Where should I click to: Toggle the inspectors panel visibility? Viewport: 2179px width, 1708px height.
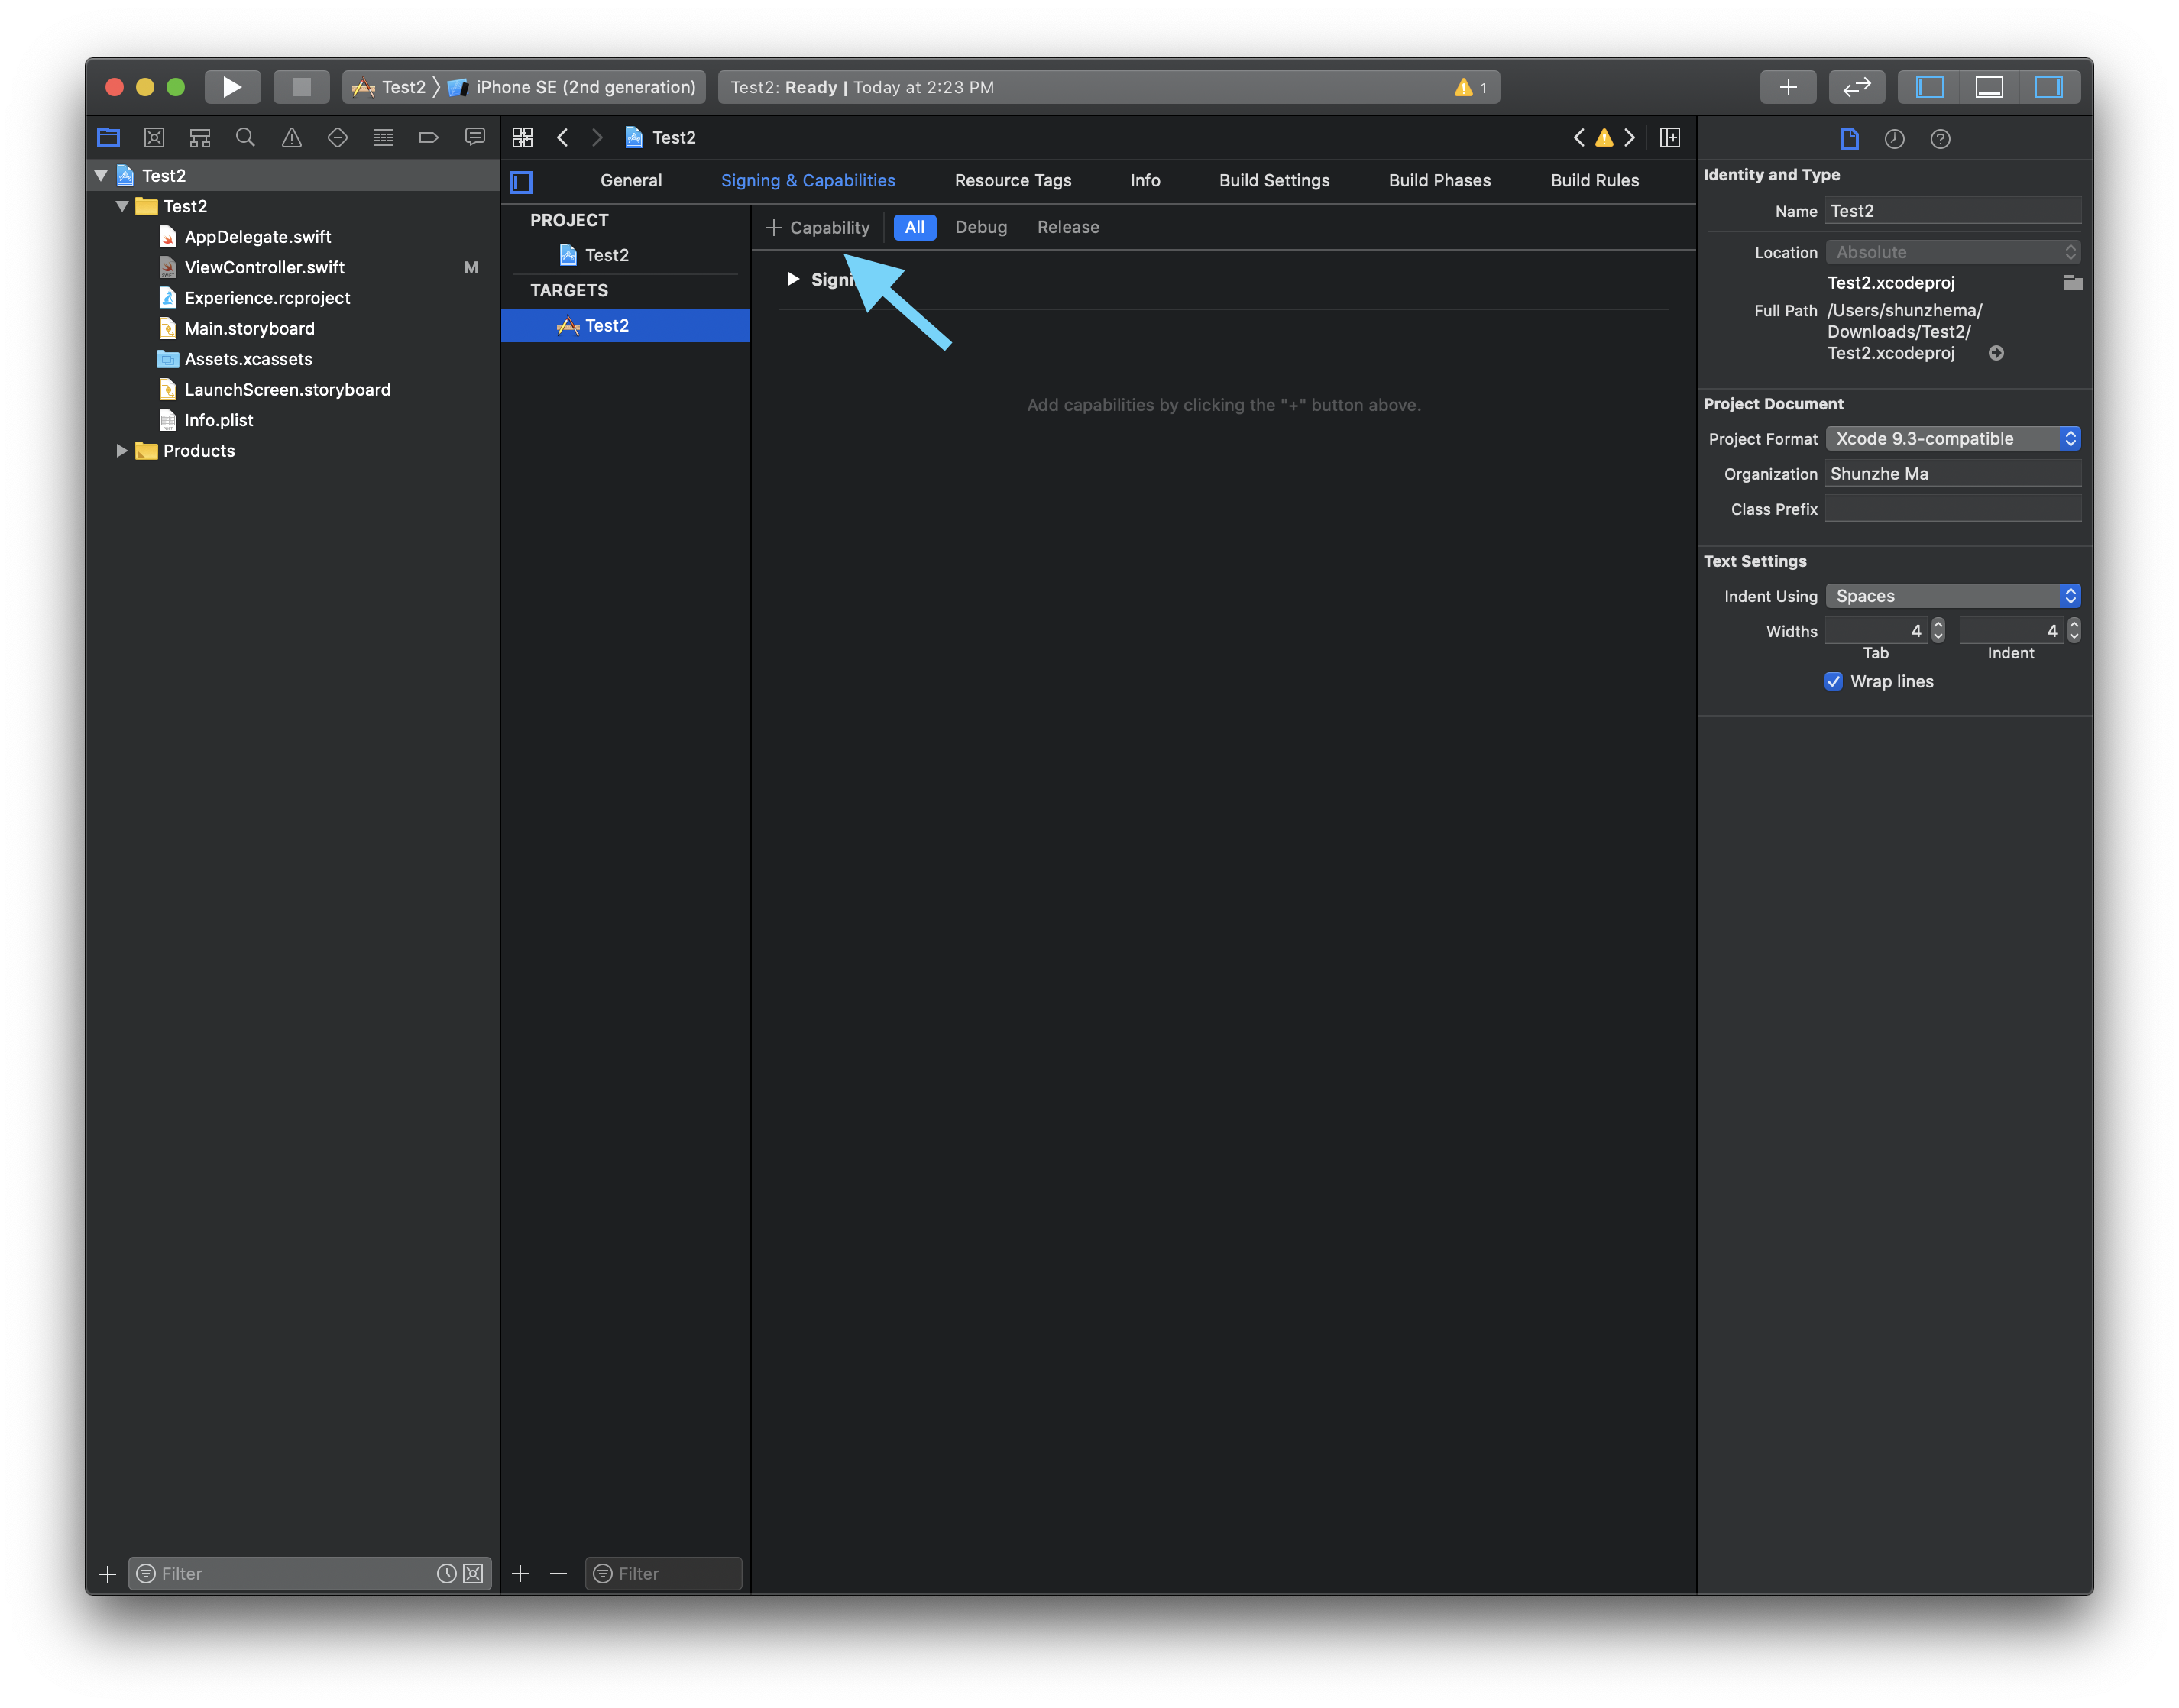coord(2049,87)
